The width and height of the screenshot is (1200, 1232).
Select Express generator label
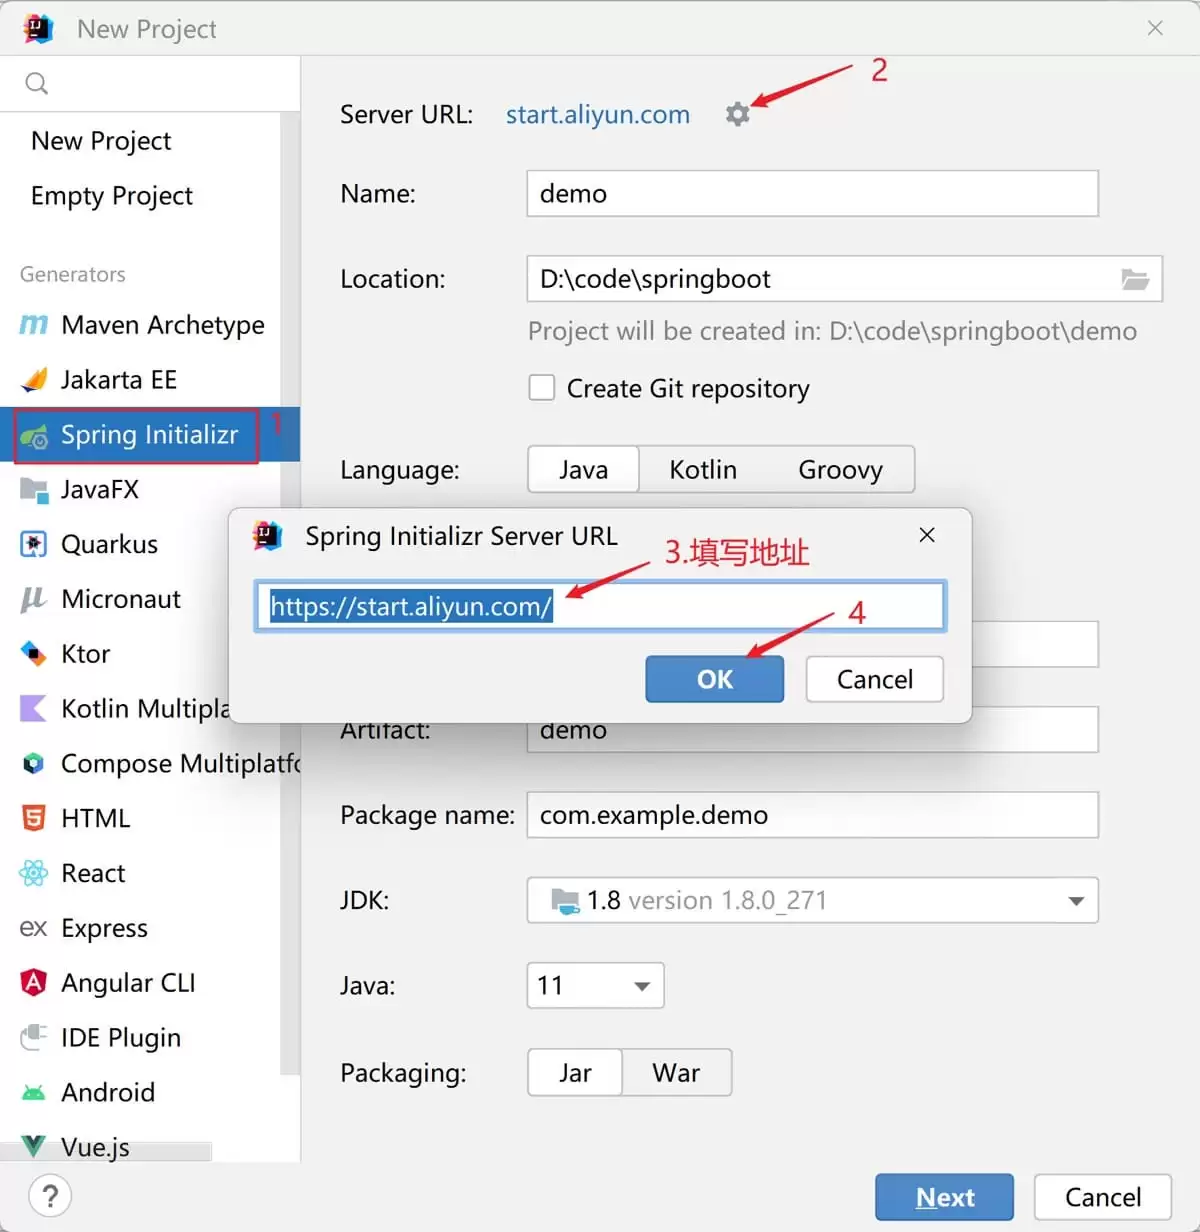coord(104,928)
